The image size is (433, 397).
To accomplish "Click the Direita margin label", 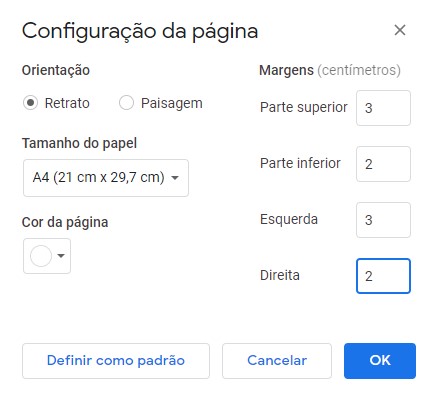I will 280,276.
